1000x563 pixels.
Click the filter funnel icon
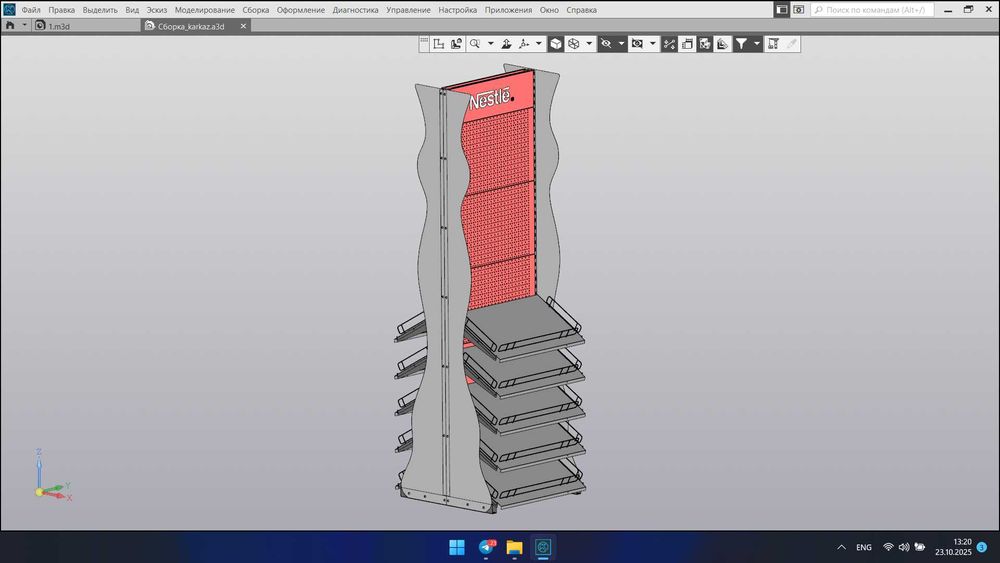[x=741, y=44]
